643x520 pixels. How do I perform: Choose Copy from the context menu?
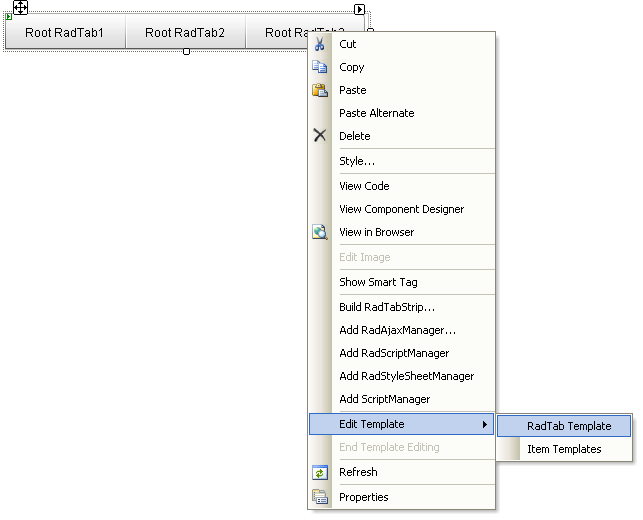(401, 67)
